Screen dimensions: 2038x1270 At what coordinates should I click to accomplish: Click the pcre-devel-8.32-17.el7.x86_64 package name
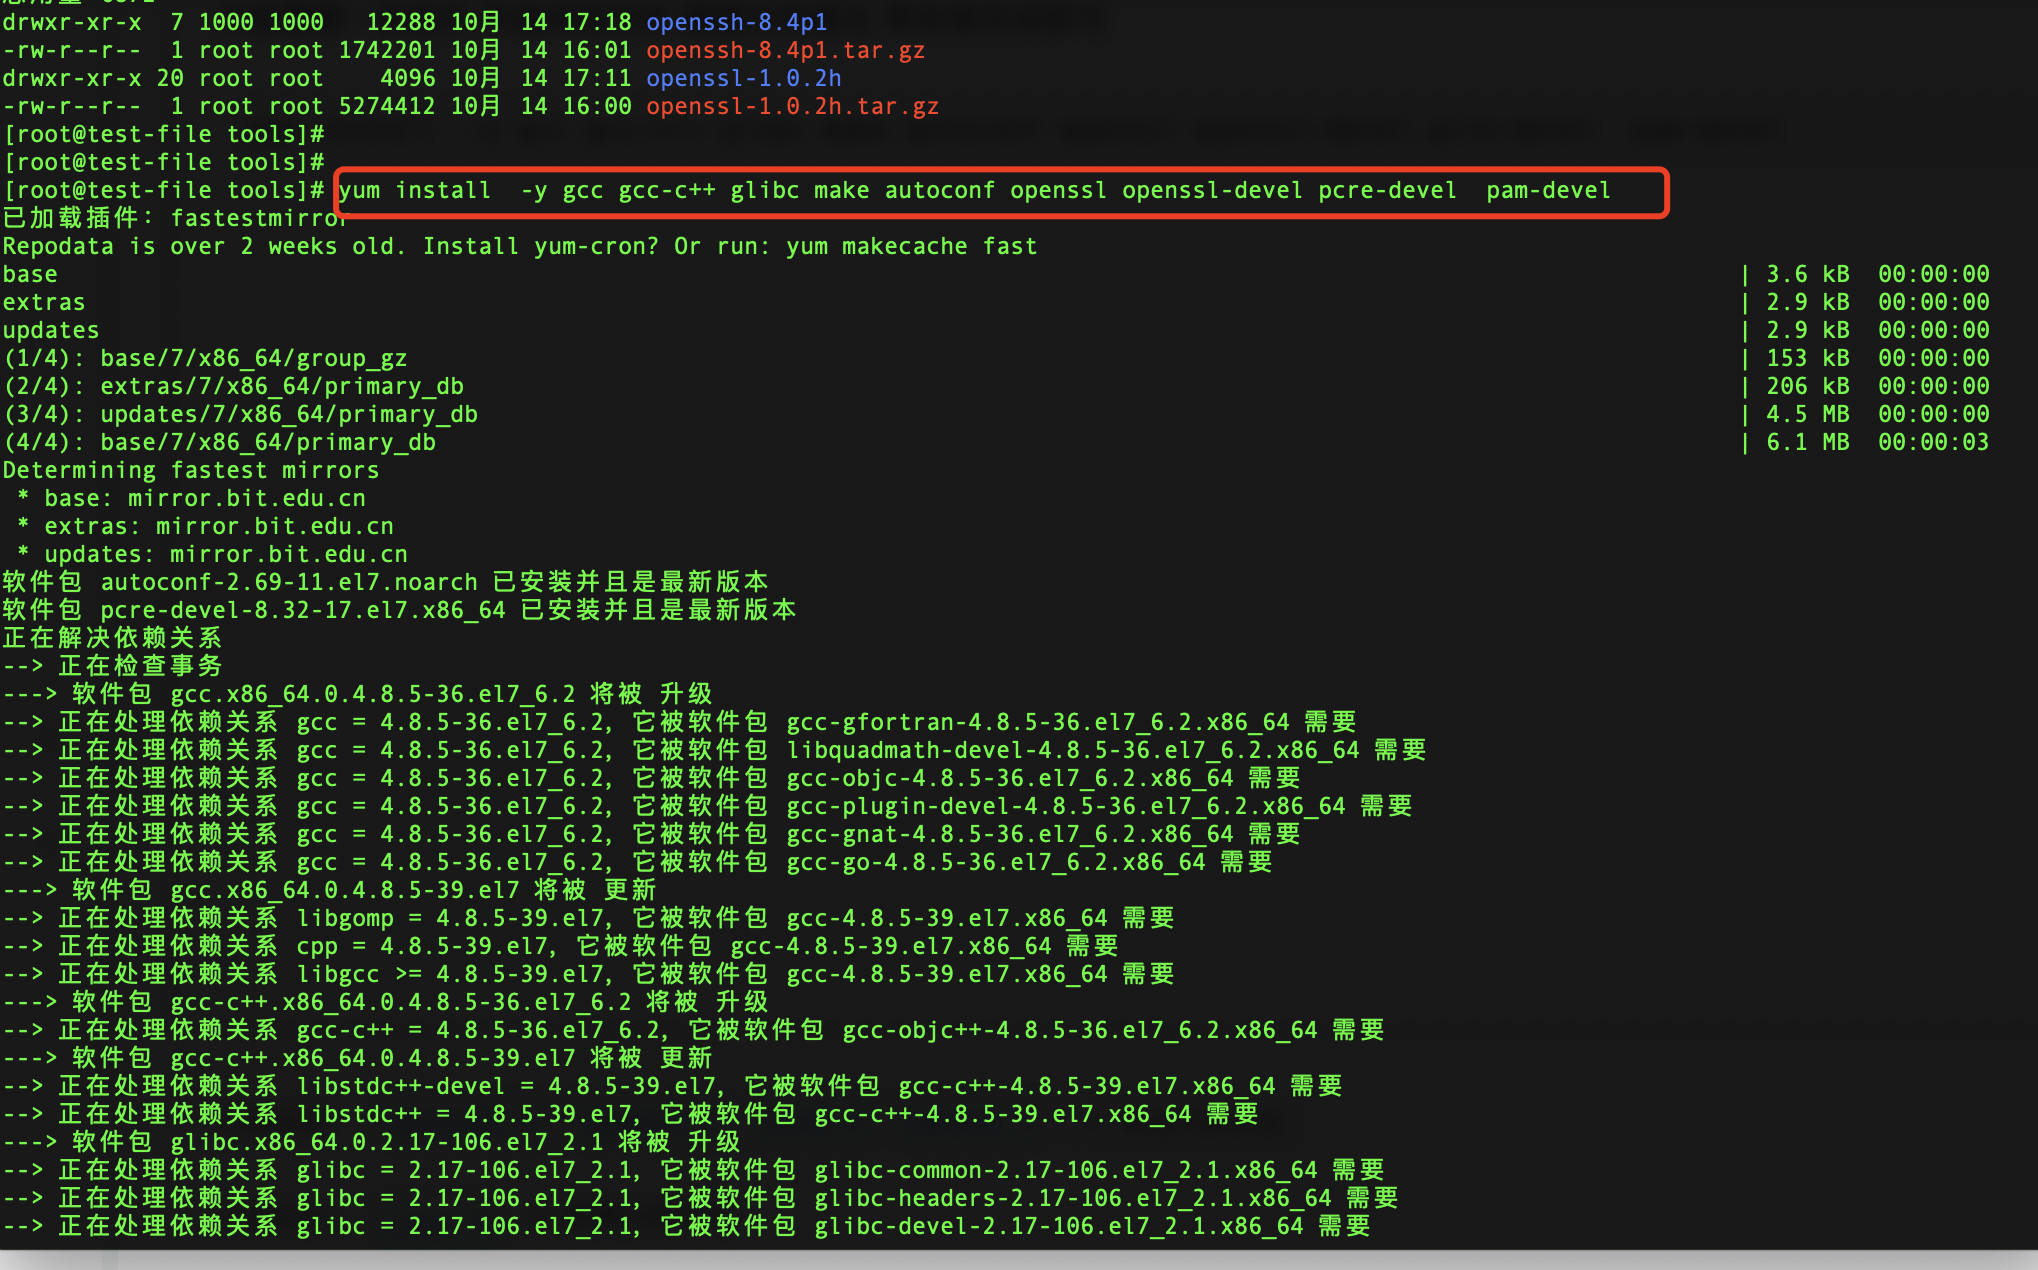[303, 610]
